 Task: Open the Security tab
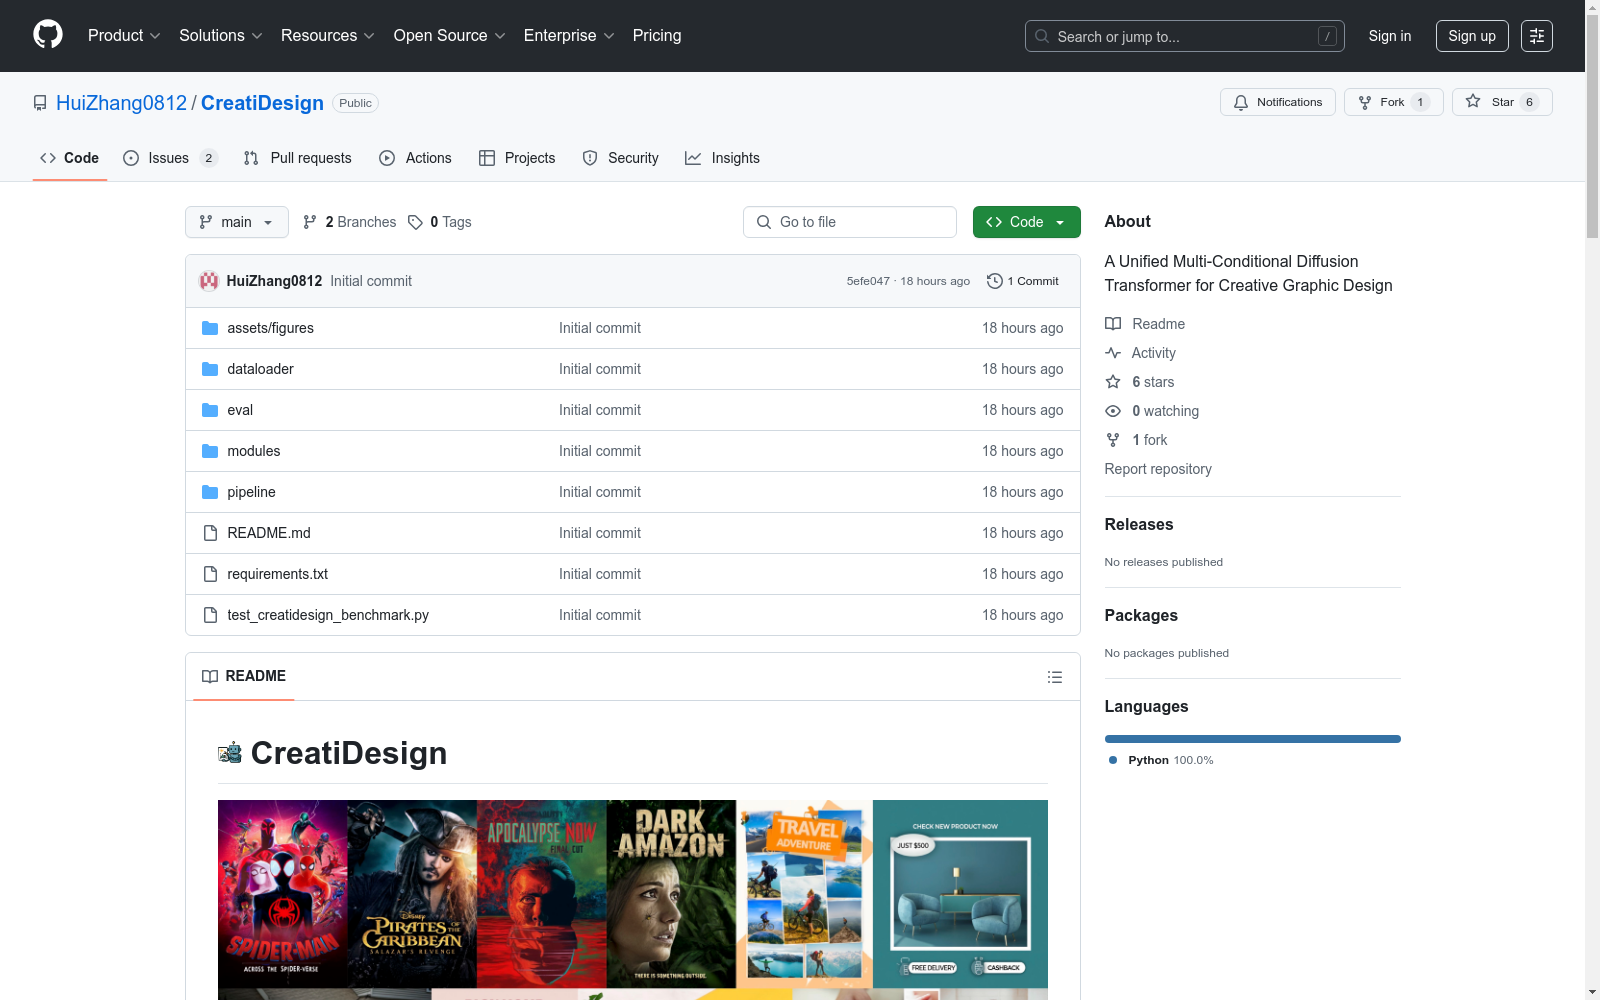point(621,158)
